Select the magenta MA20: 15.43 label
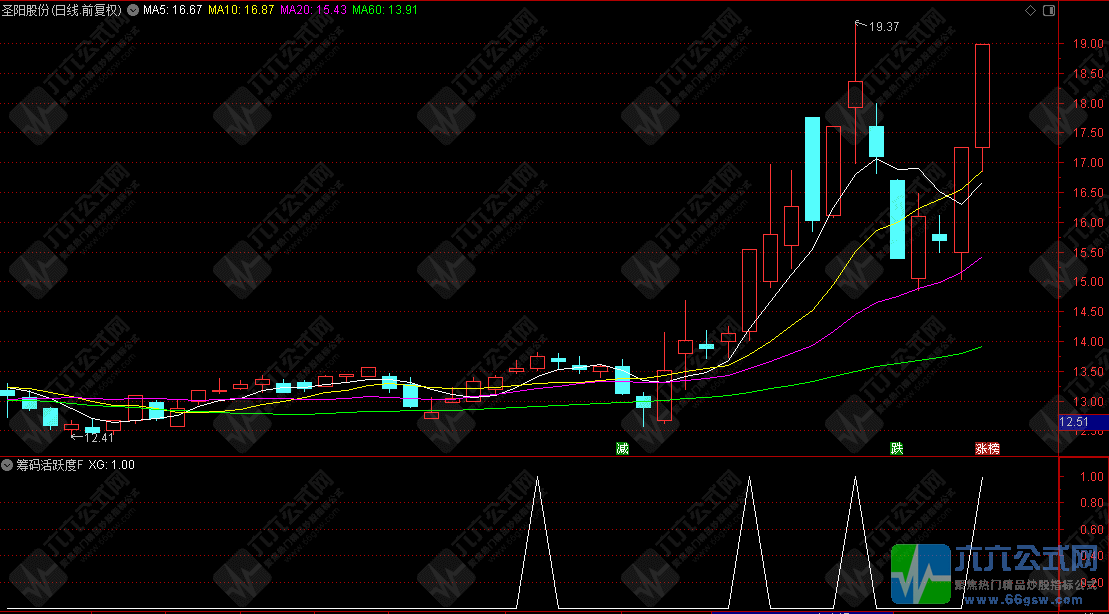1109x614 pixels. tap(313, 10)
